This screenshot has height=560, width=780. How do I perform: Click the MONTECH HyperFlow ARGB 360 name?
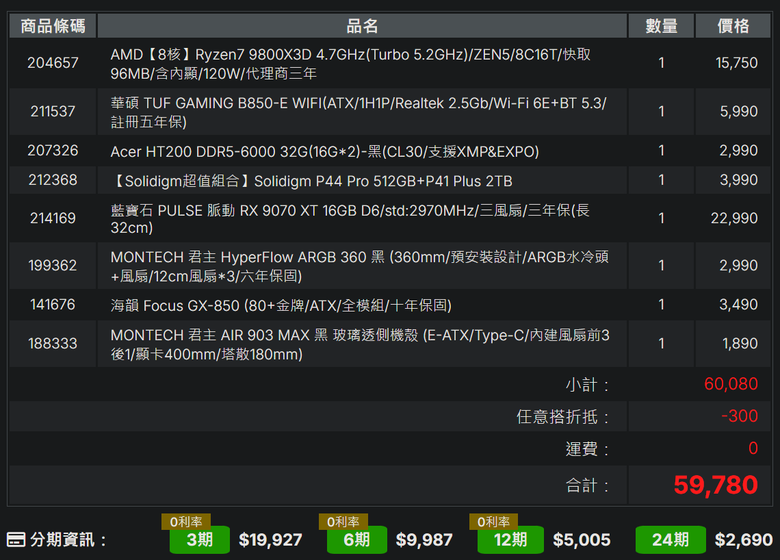click(x=360, y=266)
